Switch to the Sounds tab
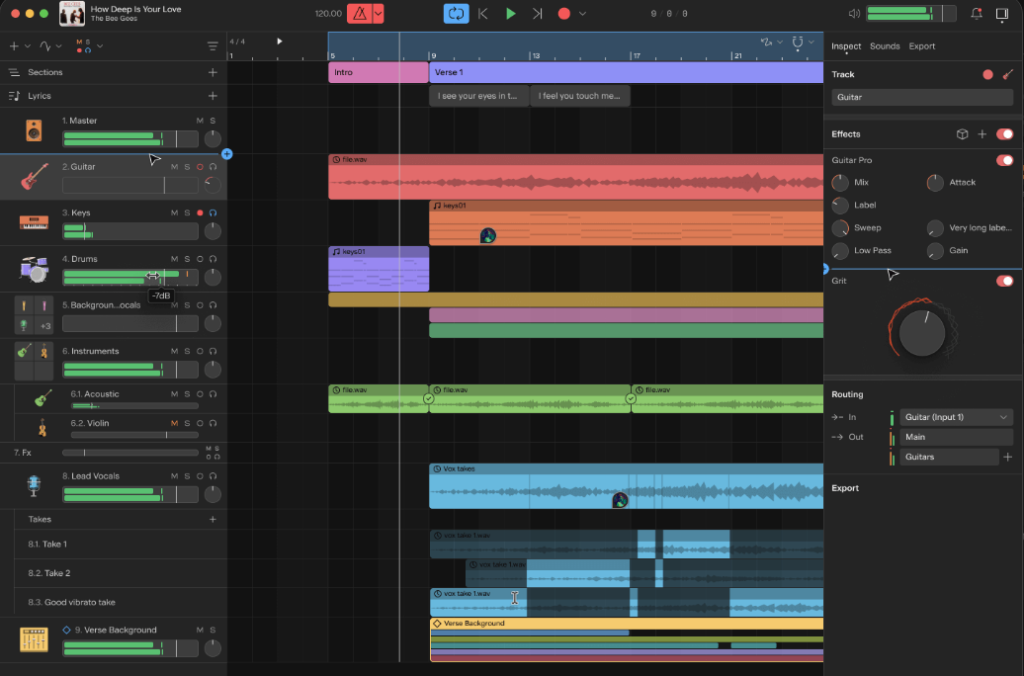1024x676 pixels. coord(884,46)
